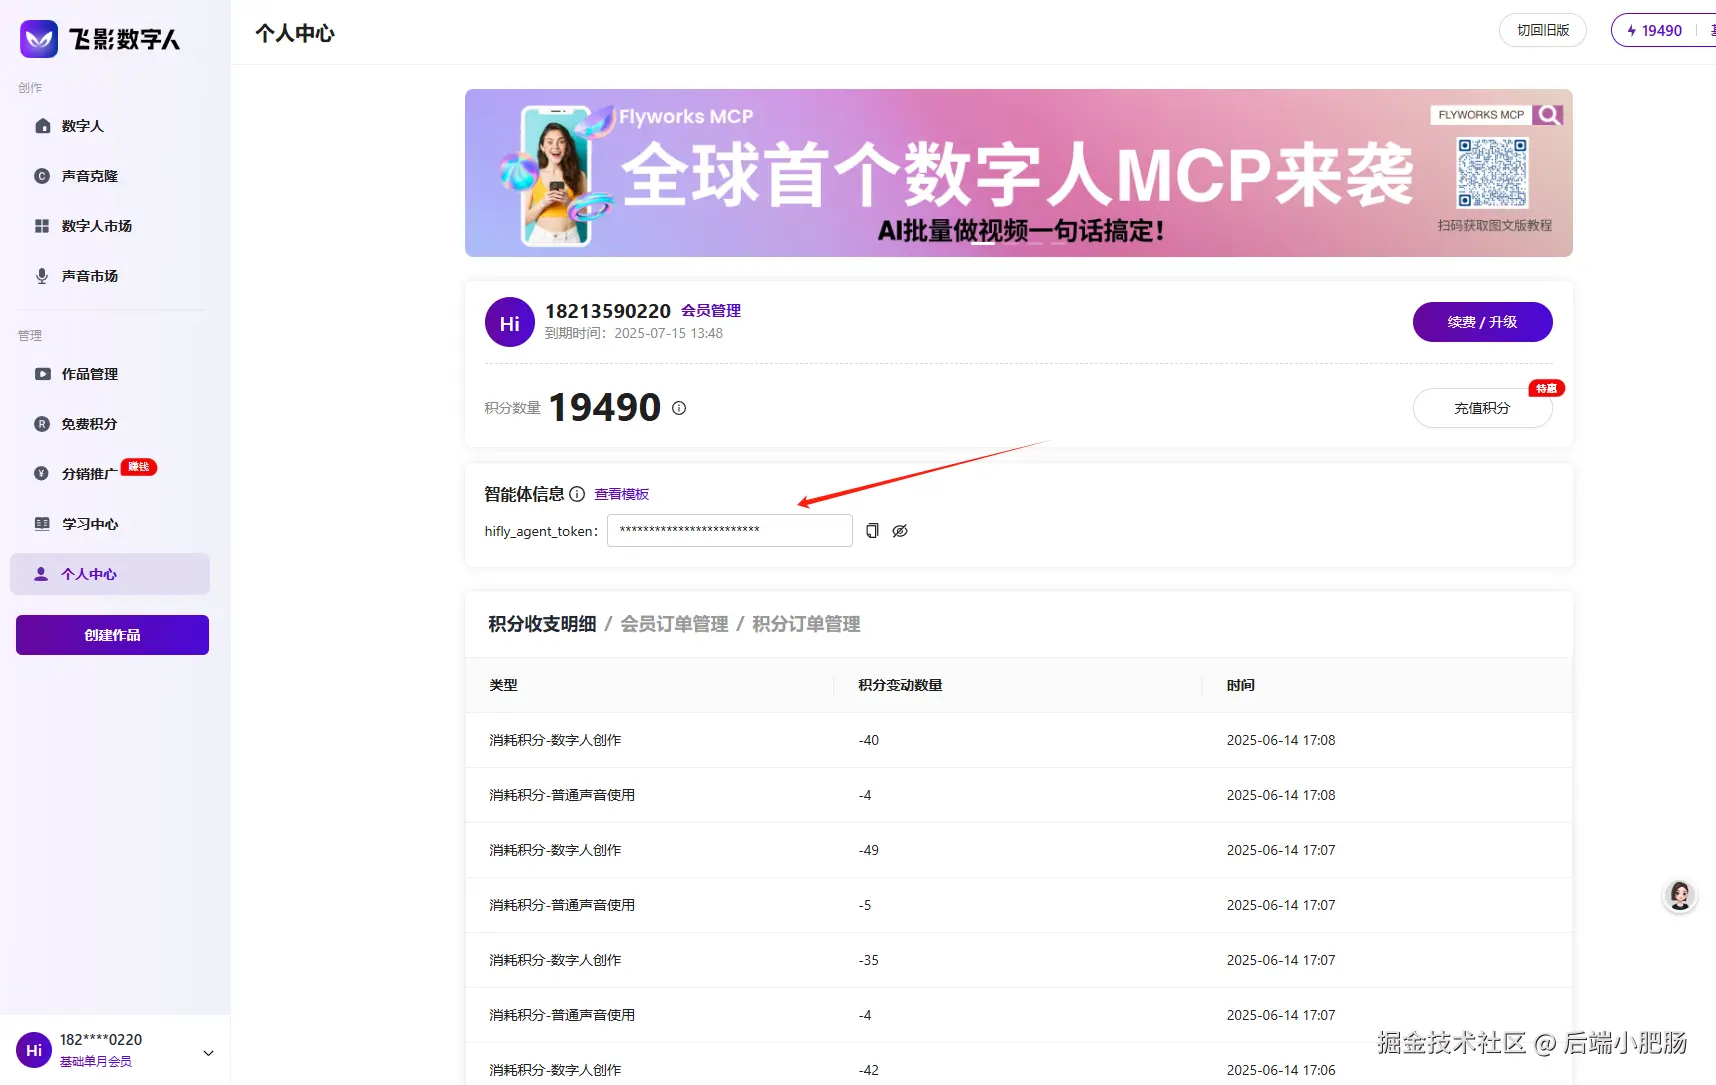1716x1085 pixels.
Task: Click the 182****0220 masked phone number
Action: click(101, 1040)
